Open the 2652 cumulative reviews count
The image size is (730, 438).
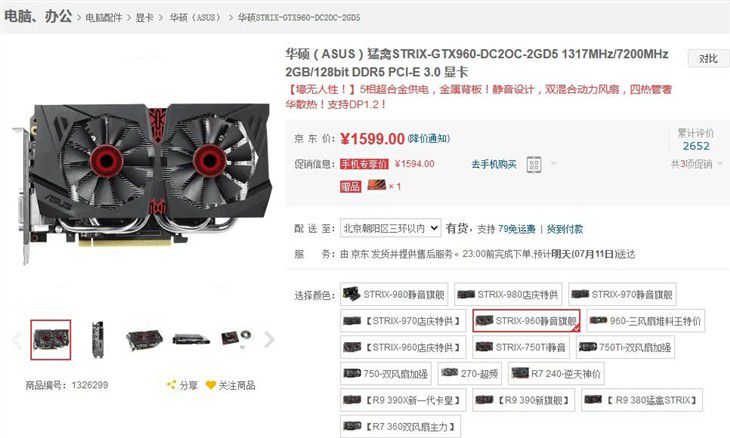[x=696, y=146]
